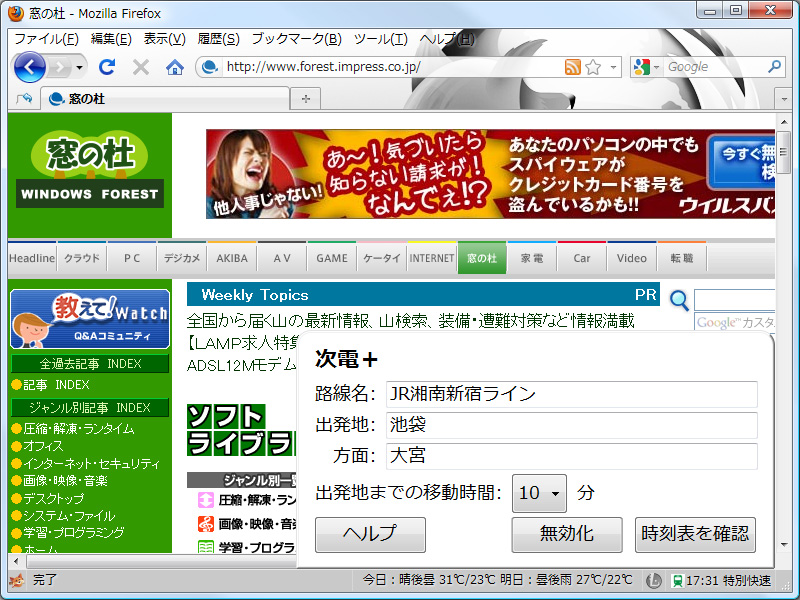Click the Stop loading X icon

pos(140,67)
